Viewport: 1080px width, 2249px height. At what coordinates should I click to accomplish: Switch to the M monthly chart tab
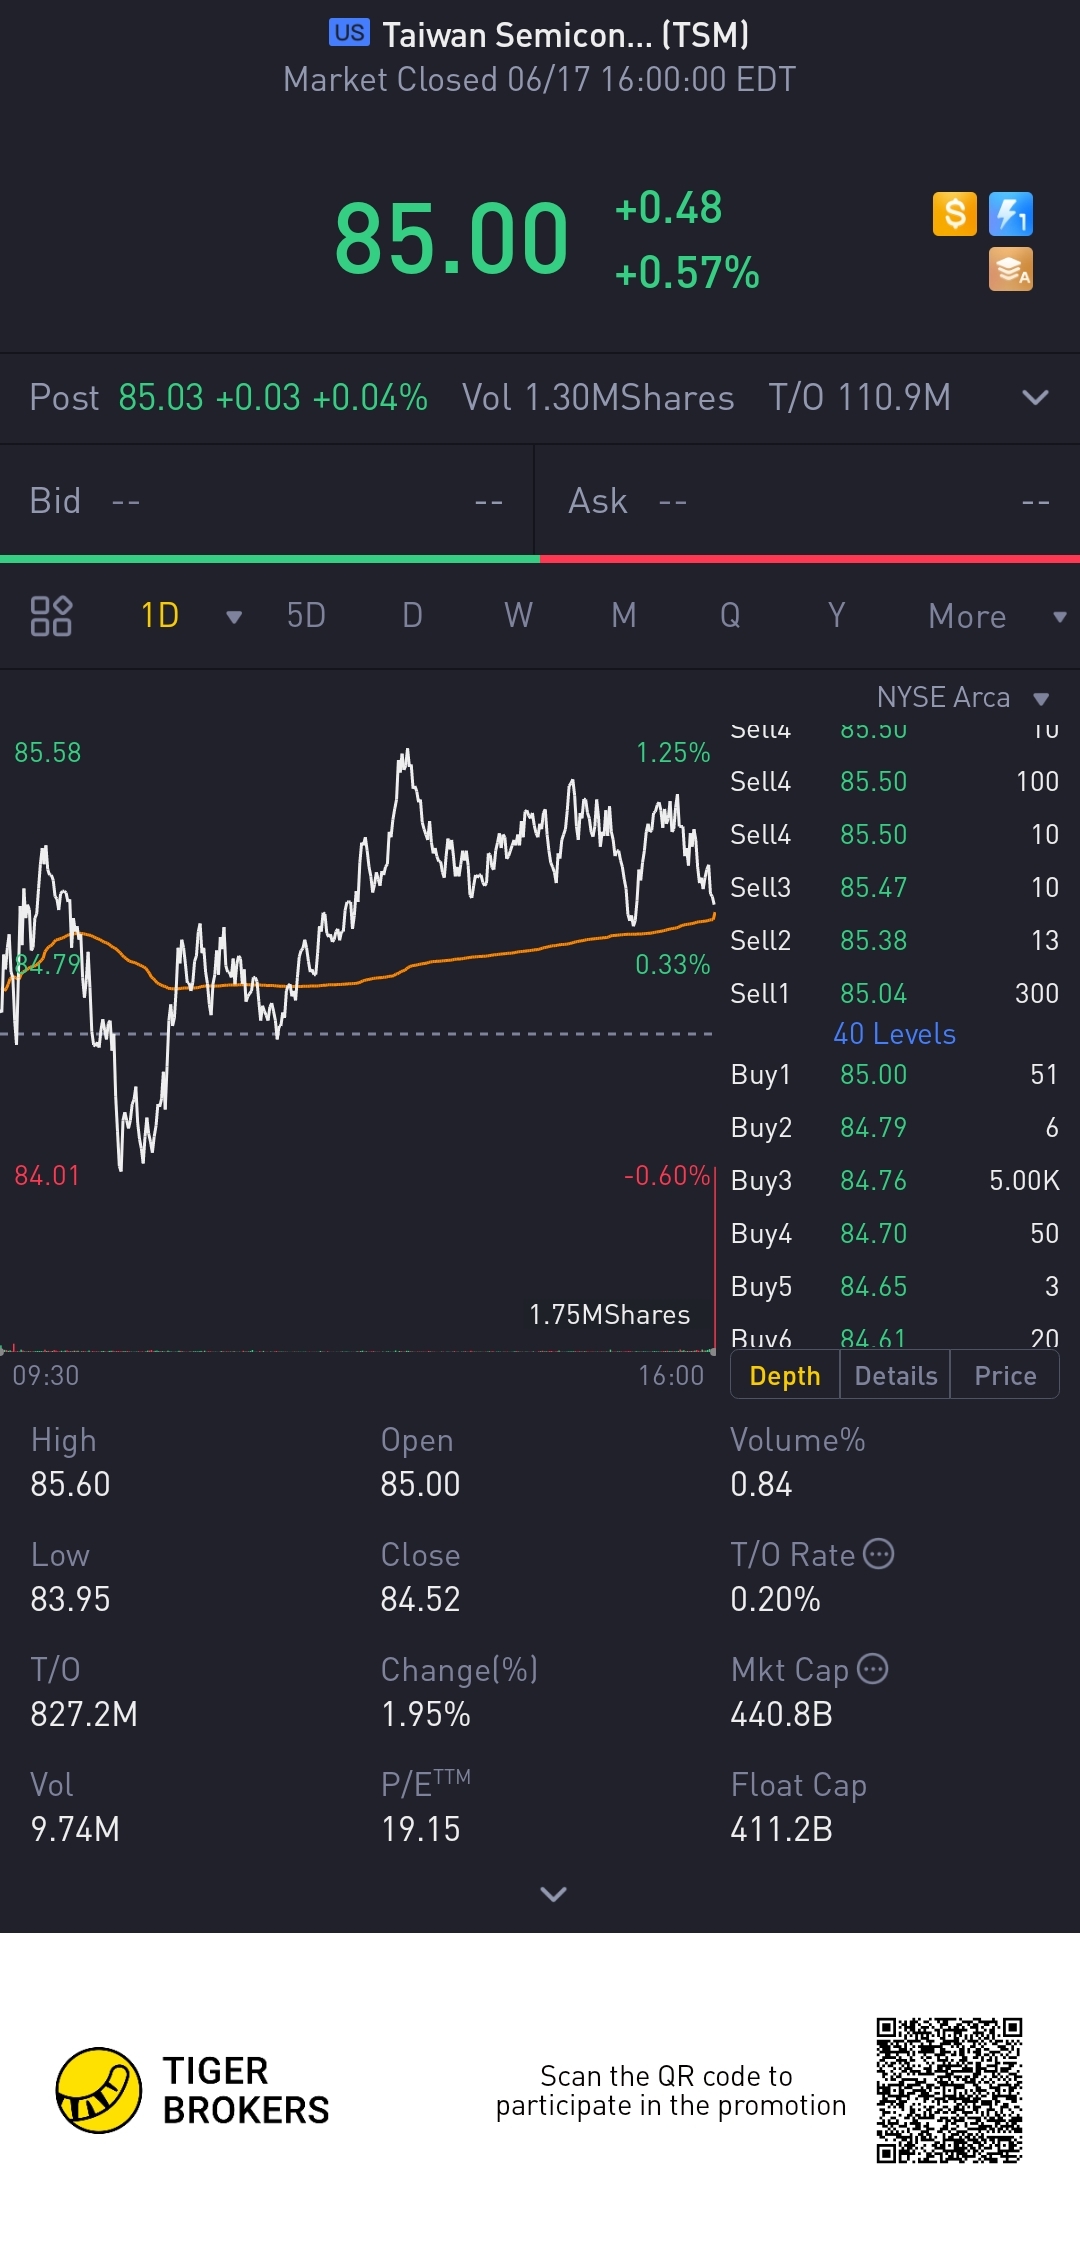pos(624,616)
